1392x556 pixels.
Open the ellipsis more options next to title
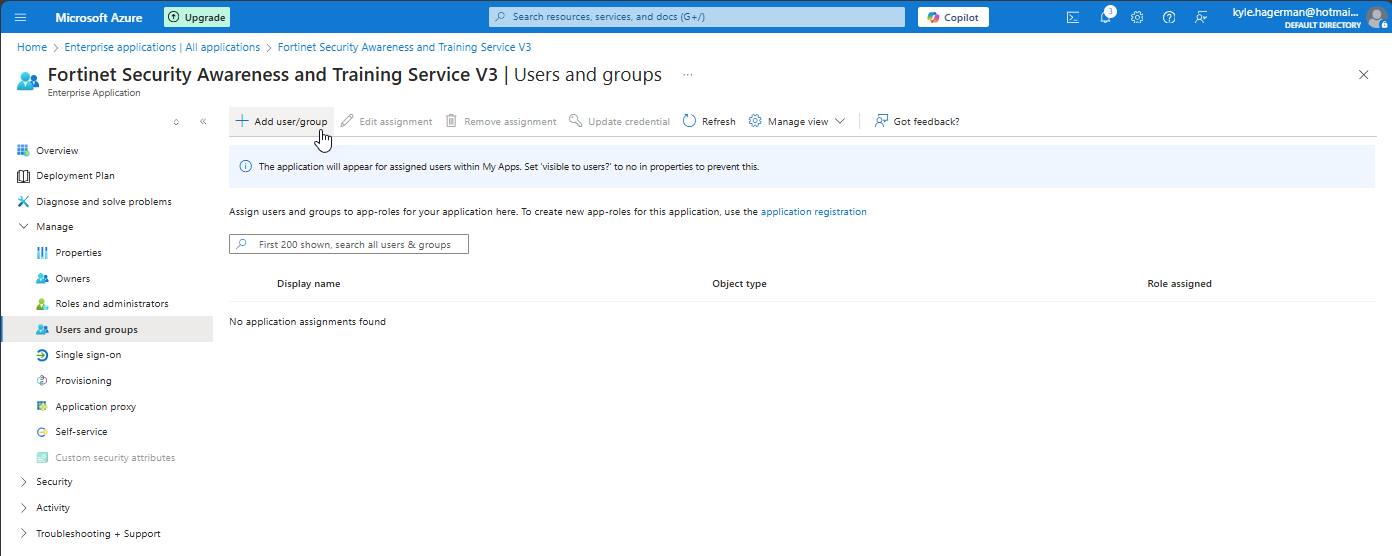(x=687, y=75)
